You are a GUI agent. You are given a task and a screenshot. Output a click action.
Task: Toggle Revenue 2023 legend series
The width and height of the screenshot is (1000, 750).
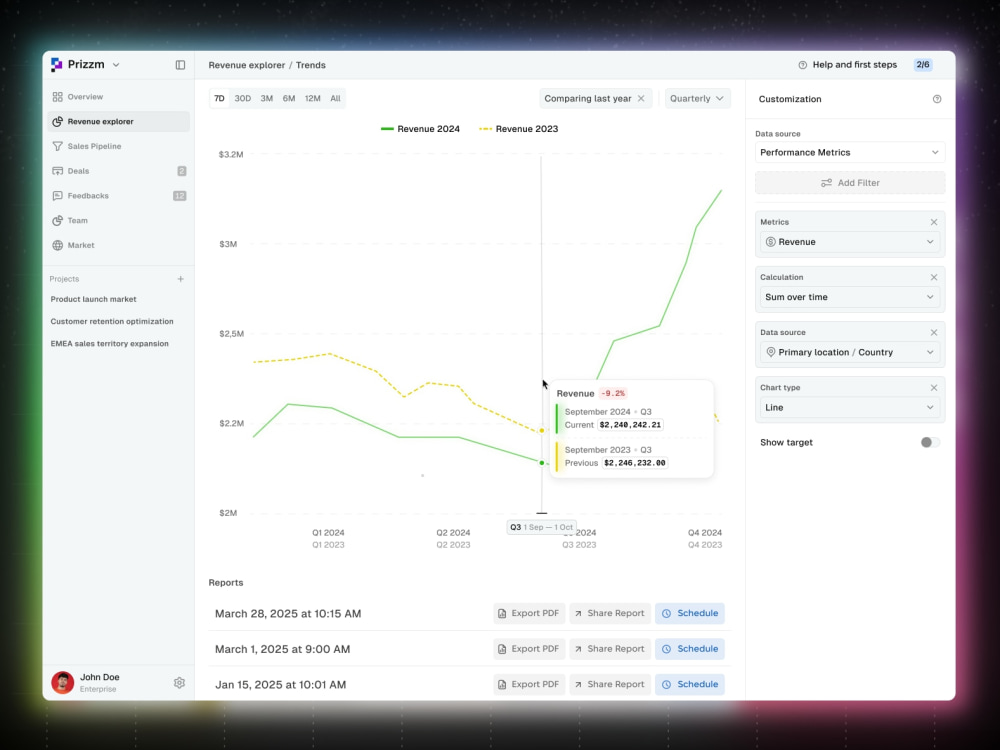click(x=518, y=129)
